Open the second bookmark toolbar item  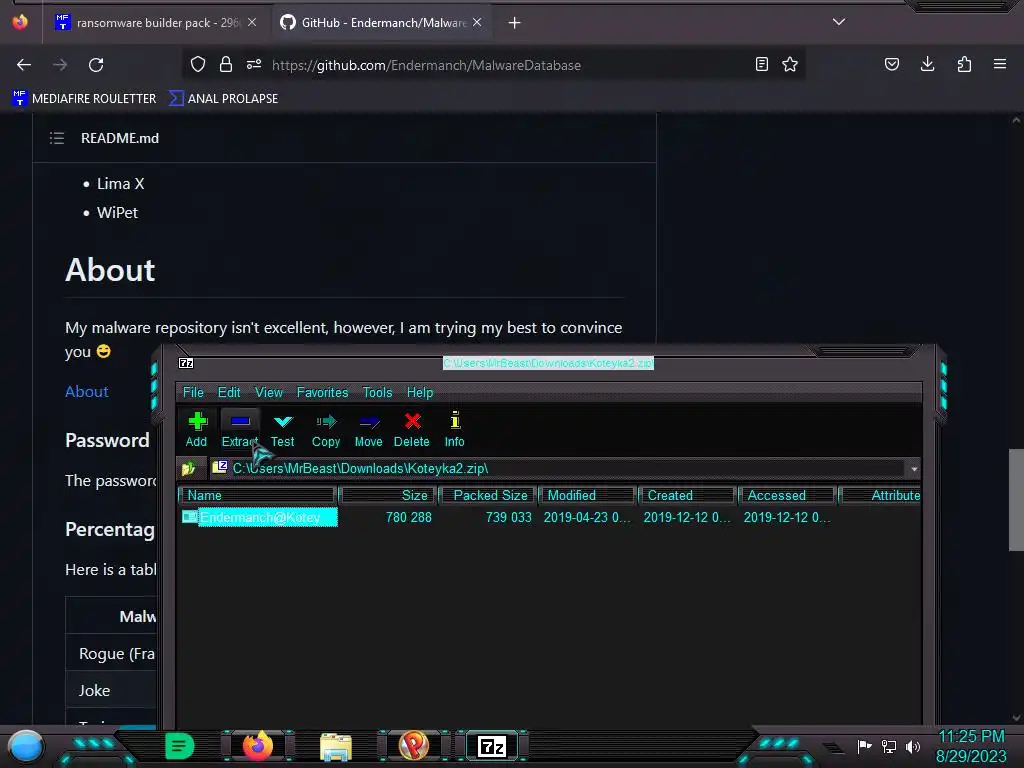[x=223, y=99]
